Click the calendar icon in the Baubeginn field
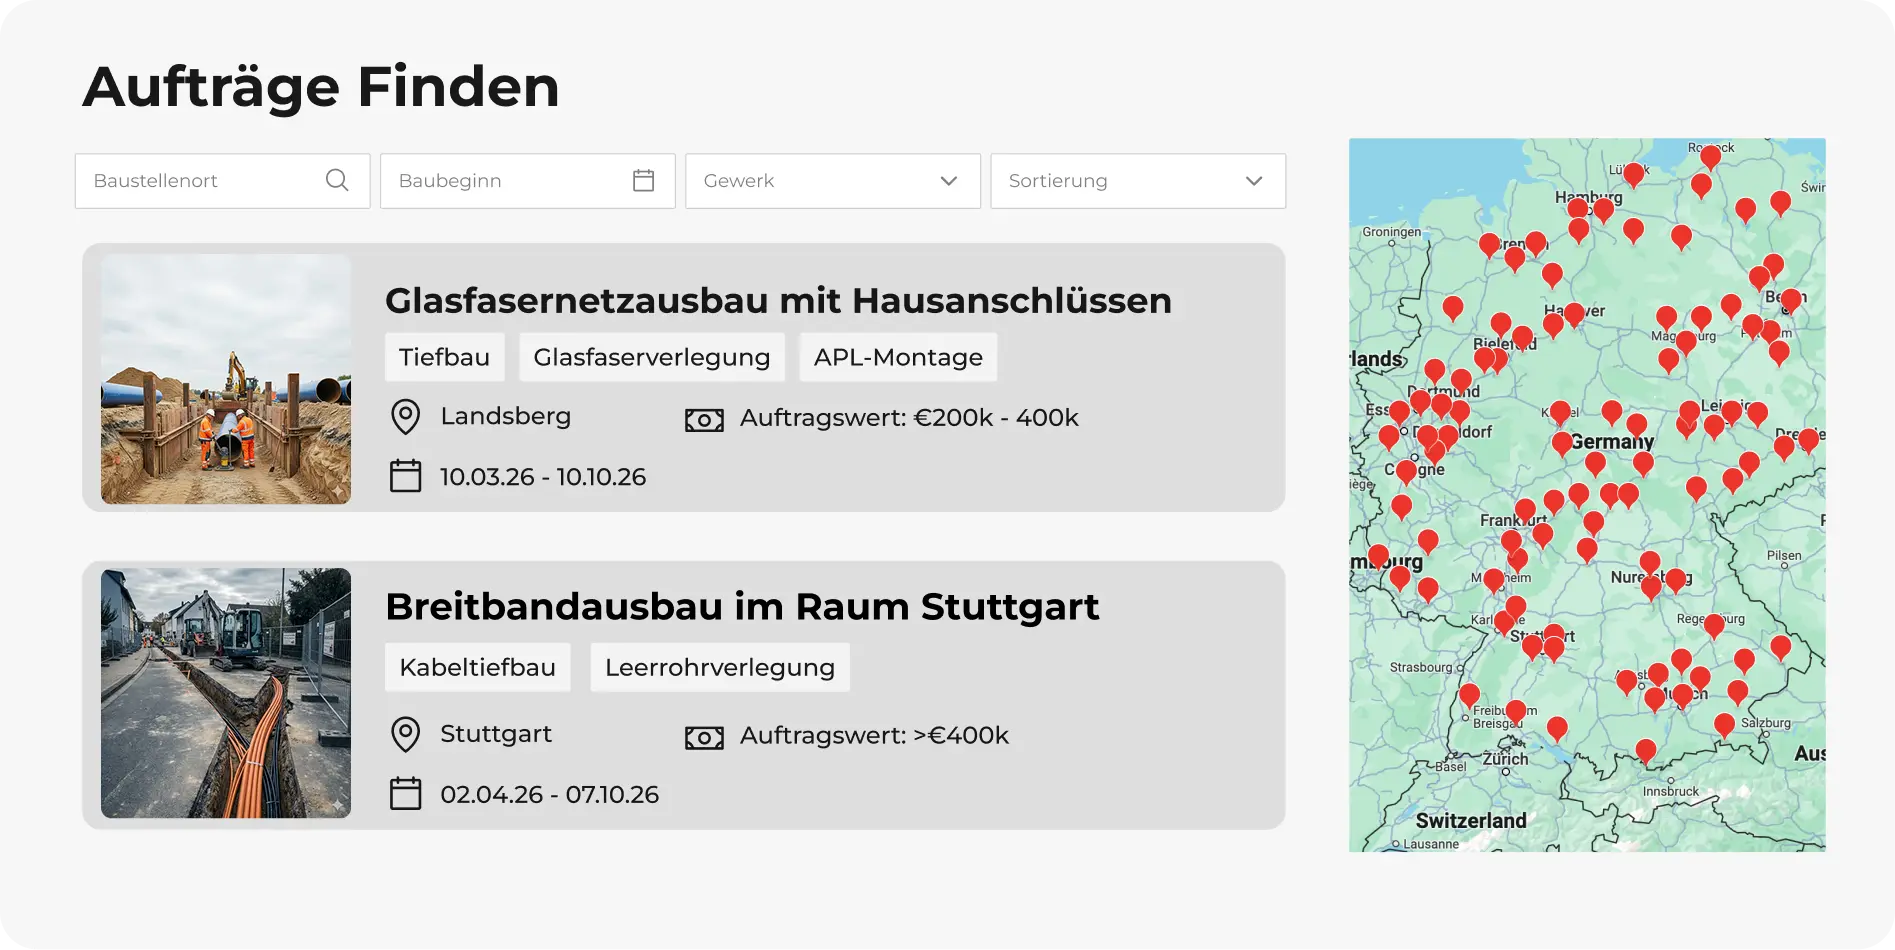This screenshot has width=1895, height=950. [x=642, y=180]
